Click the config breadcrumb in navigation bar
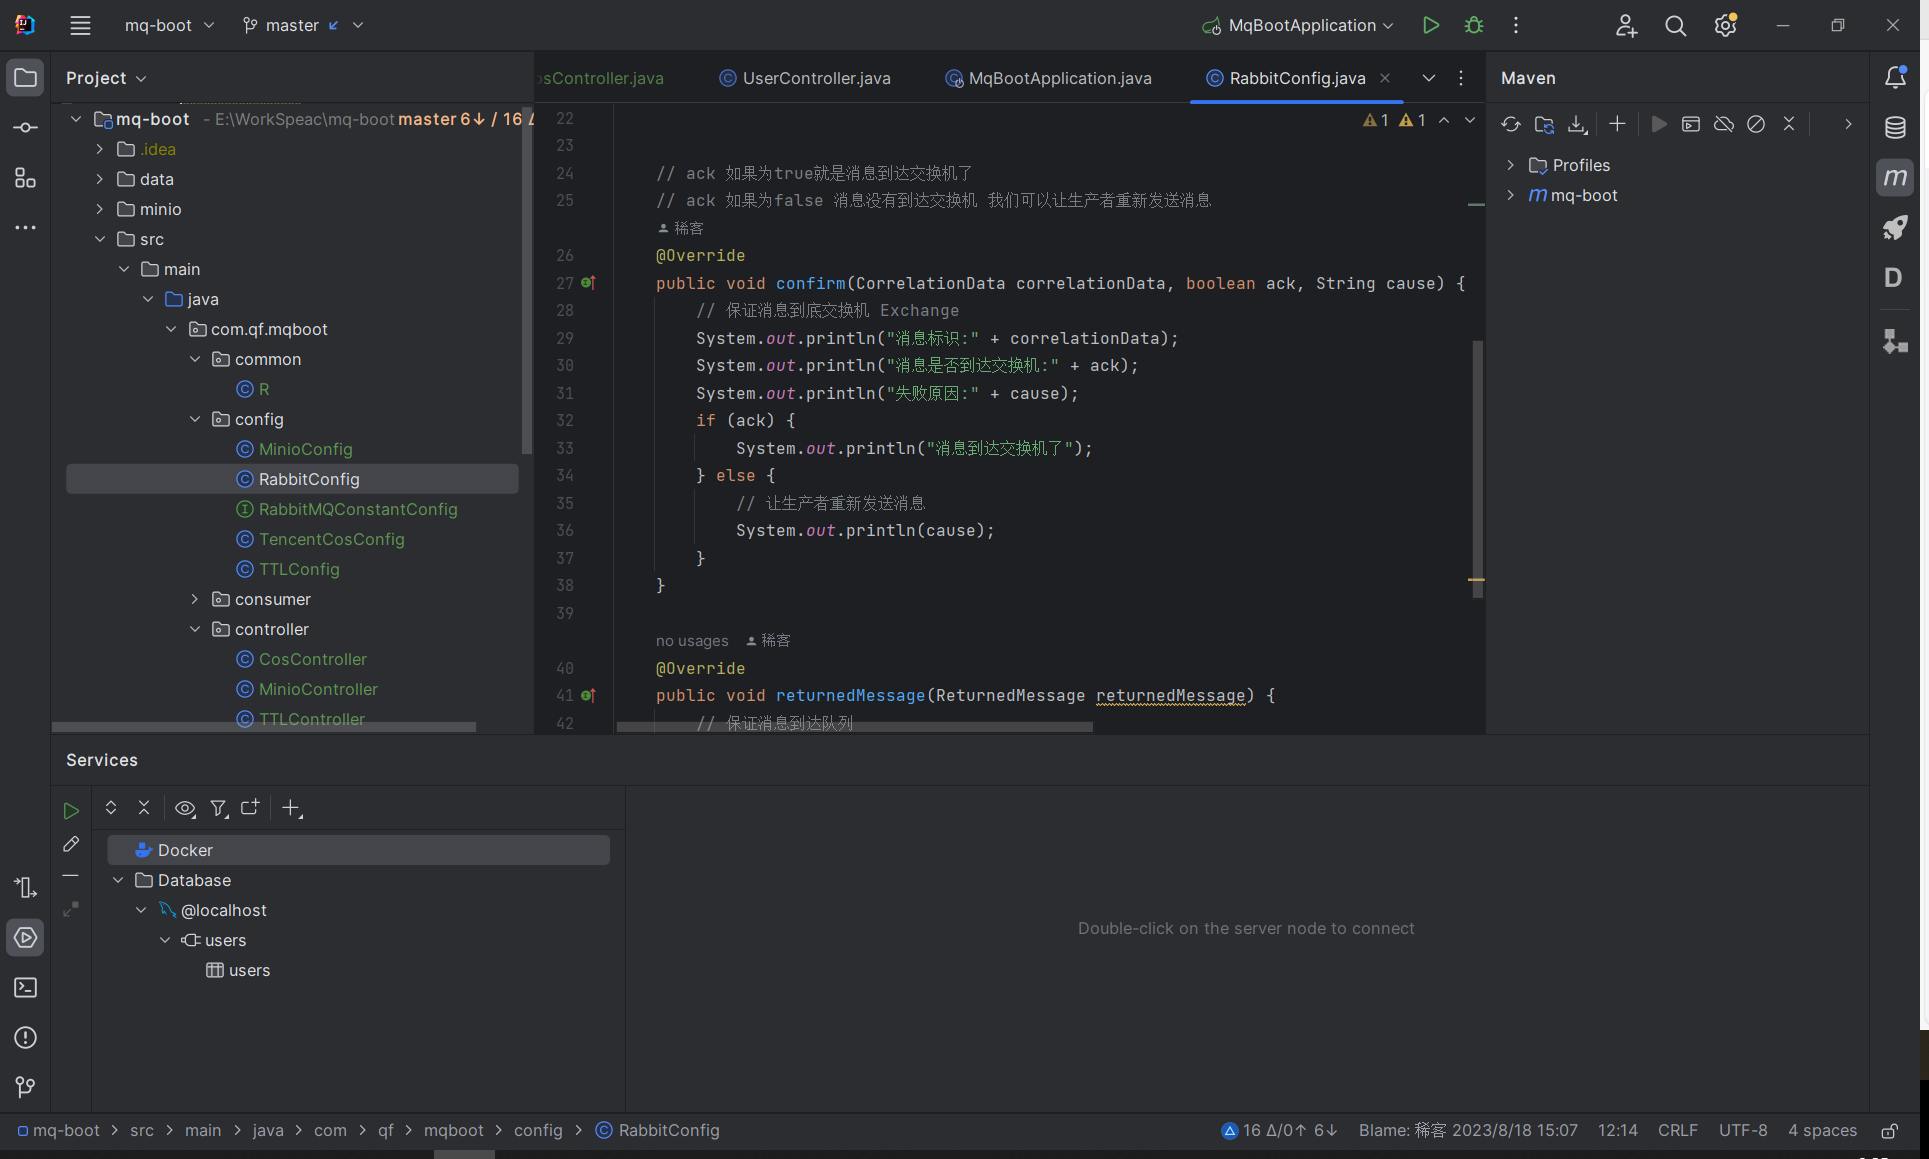 point(538,1131)
